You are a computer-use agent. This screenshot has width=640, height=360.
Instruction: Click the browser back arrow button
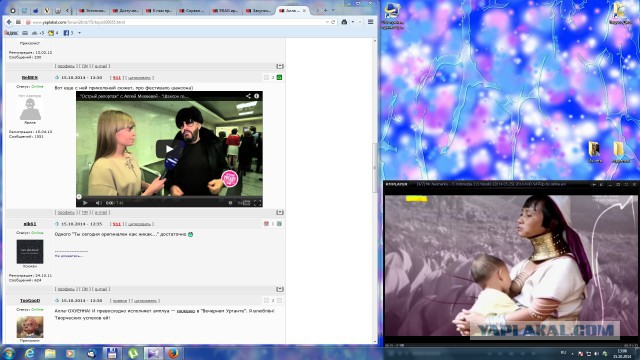9,22
